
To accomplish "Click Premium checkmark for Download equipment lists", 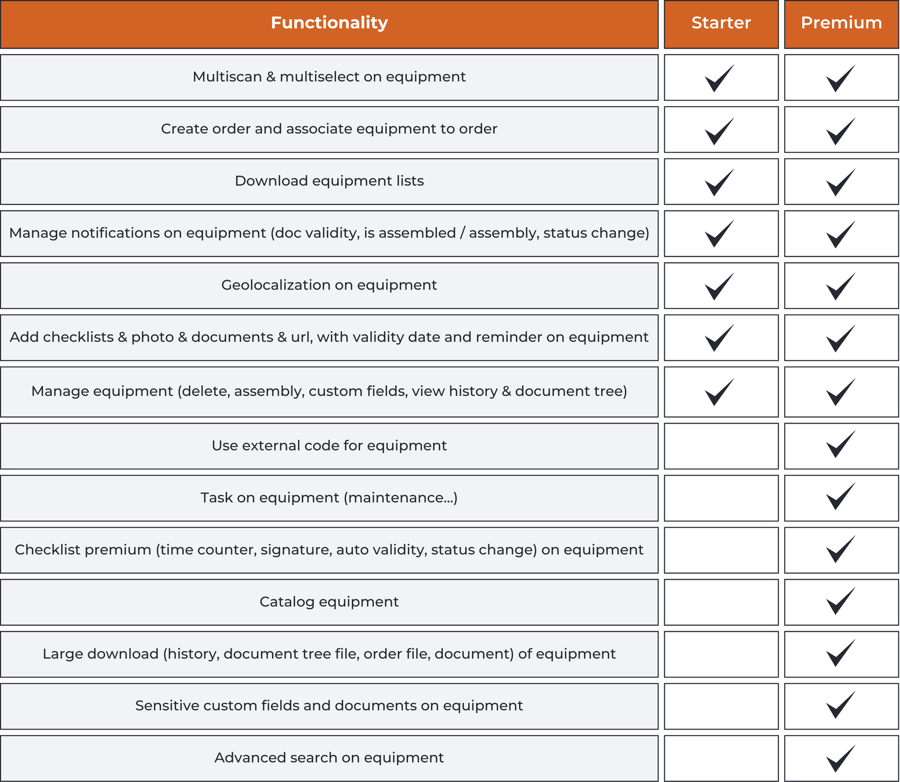I will 841,182.
